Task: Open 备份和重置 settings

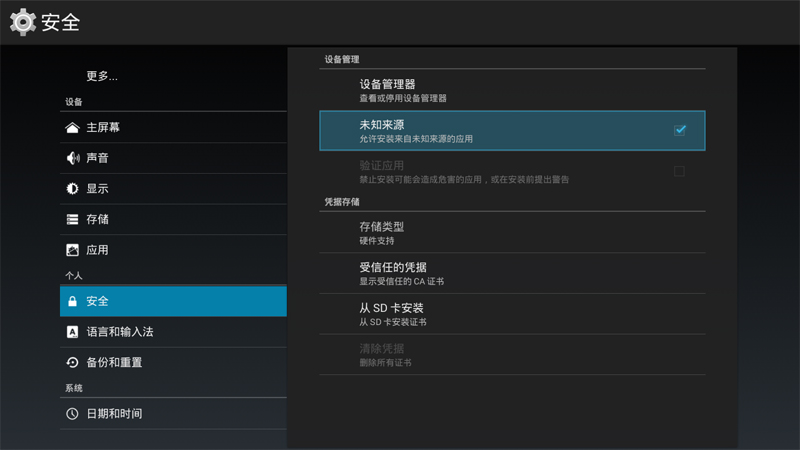Action: (x=173, y=363)
